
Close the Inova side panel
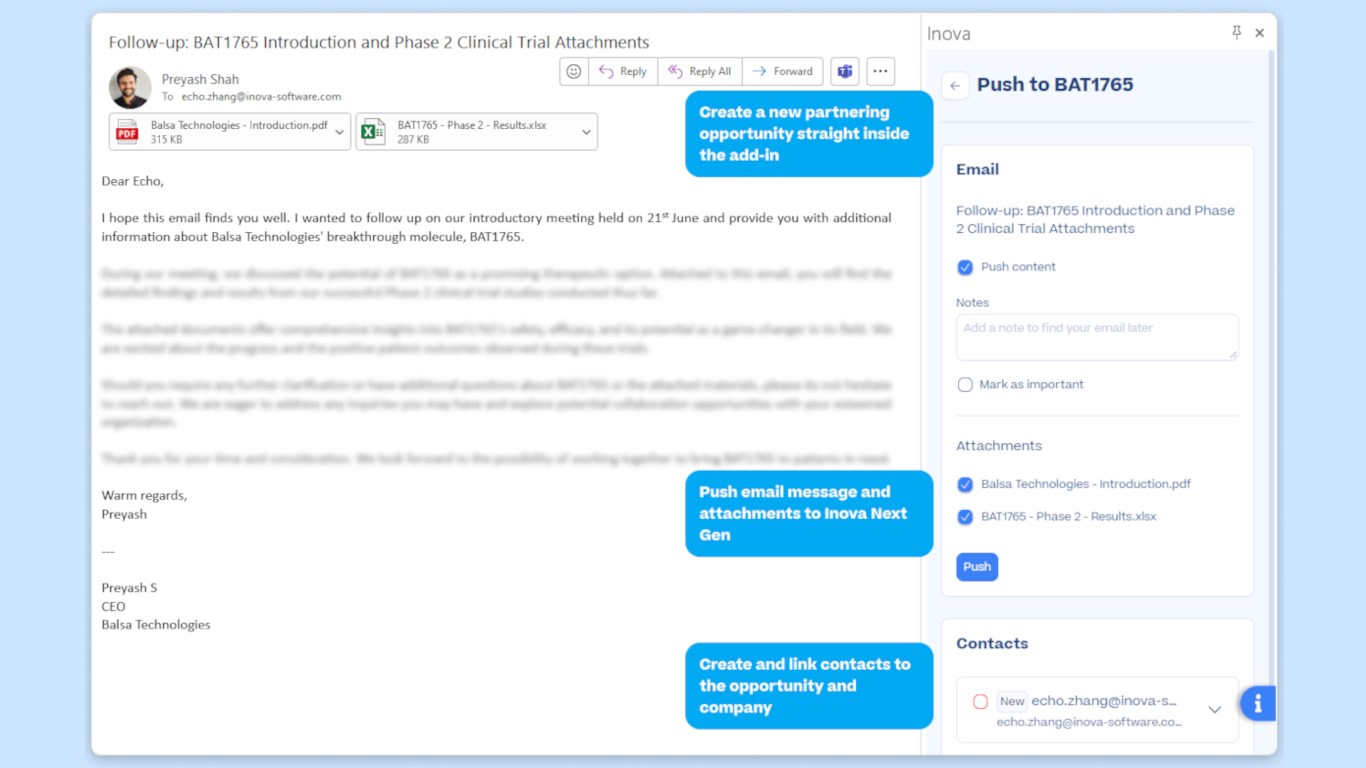[1260, 33]
